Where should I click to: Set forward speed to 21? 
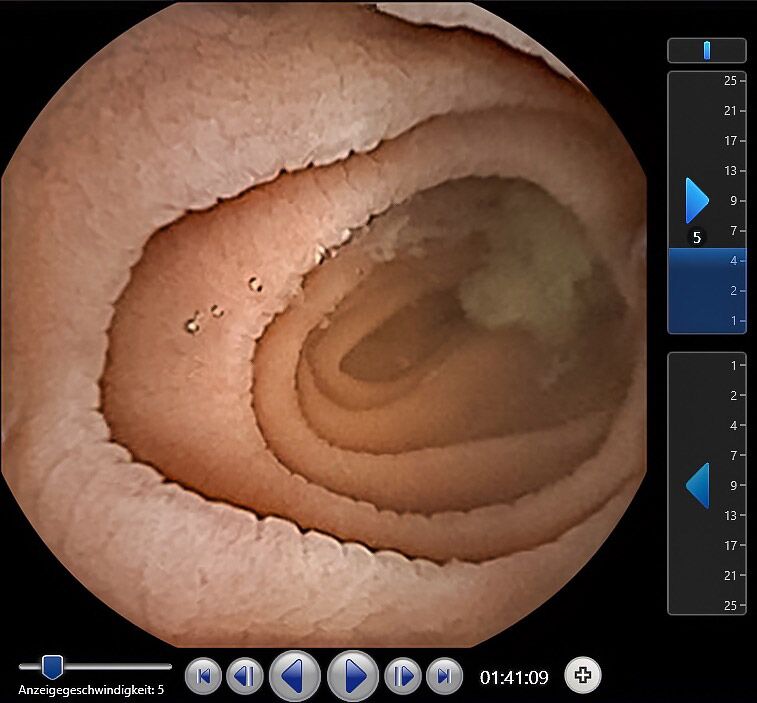click(730, 111)
